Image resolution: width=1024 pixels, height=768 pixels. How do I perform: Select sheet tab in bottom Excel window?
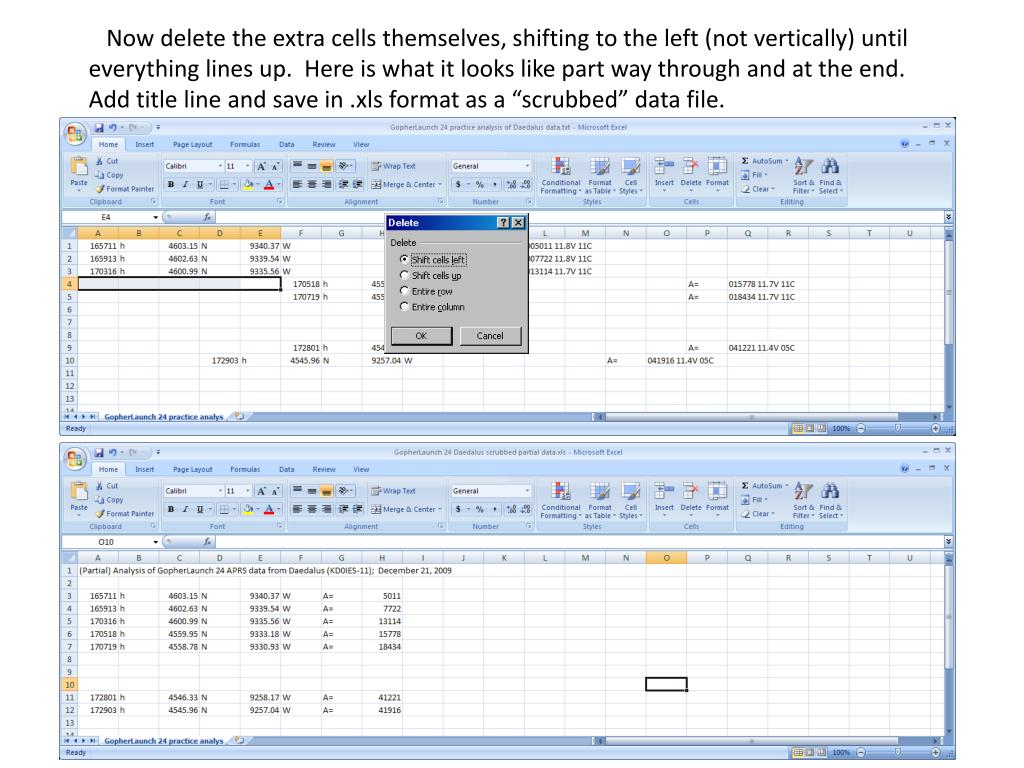click(x=163, y=741)
